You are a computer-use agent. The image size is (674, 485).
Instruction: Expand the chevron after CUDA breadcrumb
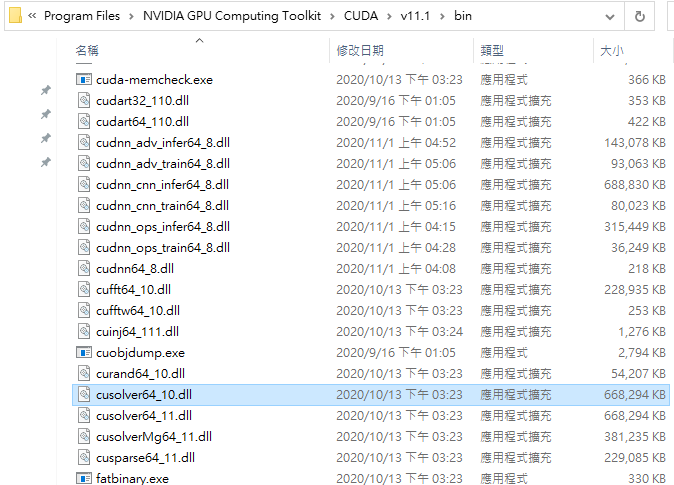(x=389, y=16)
